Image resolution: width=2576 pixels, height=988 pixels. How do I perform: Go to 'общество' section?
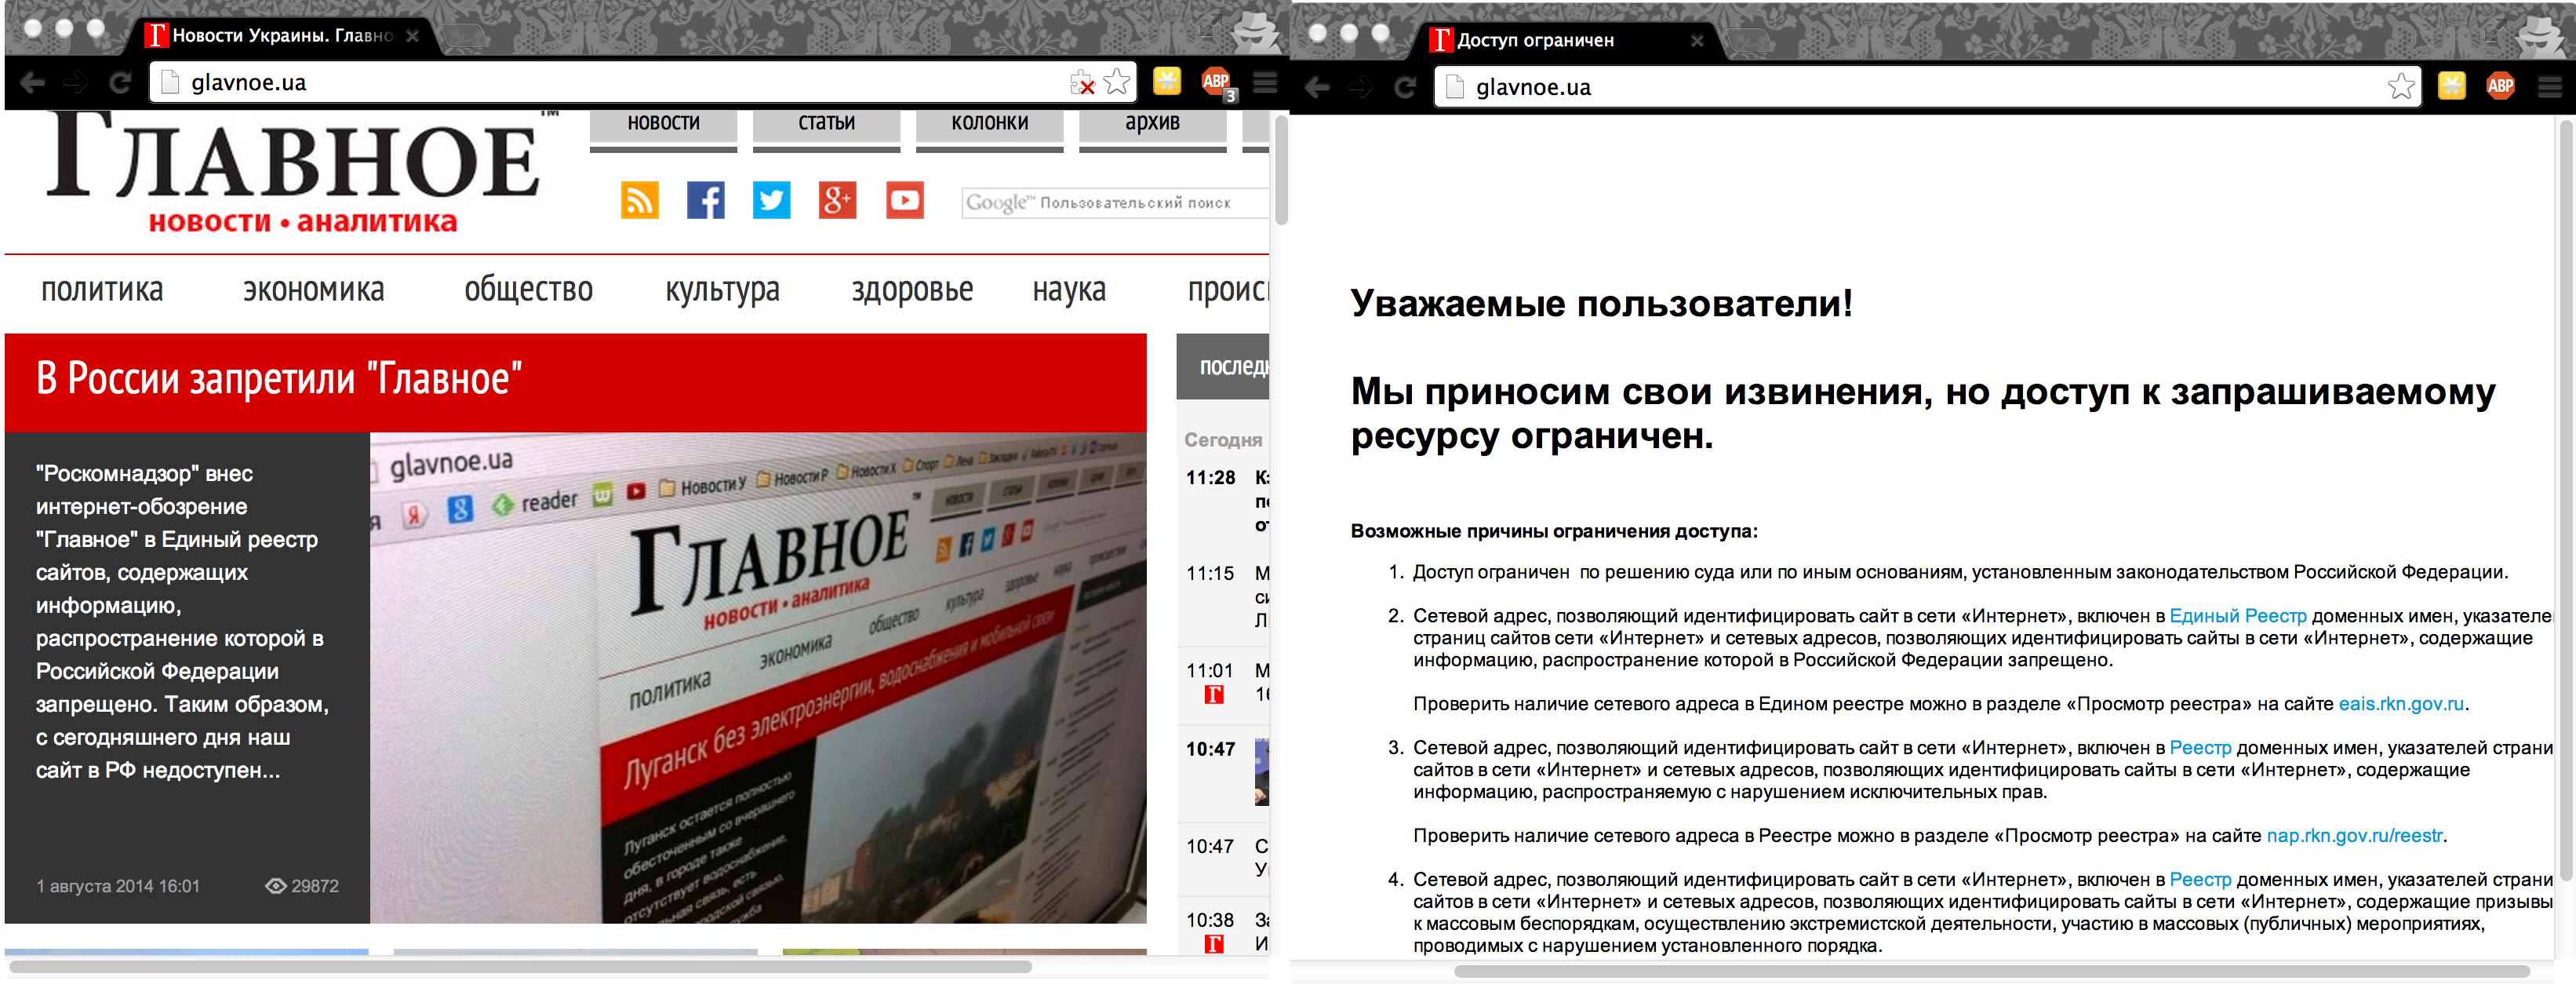click(528, 290)
